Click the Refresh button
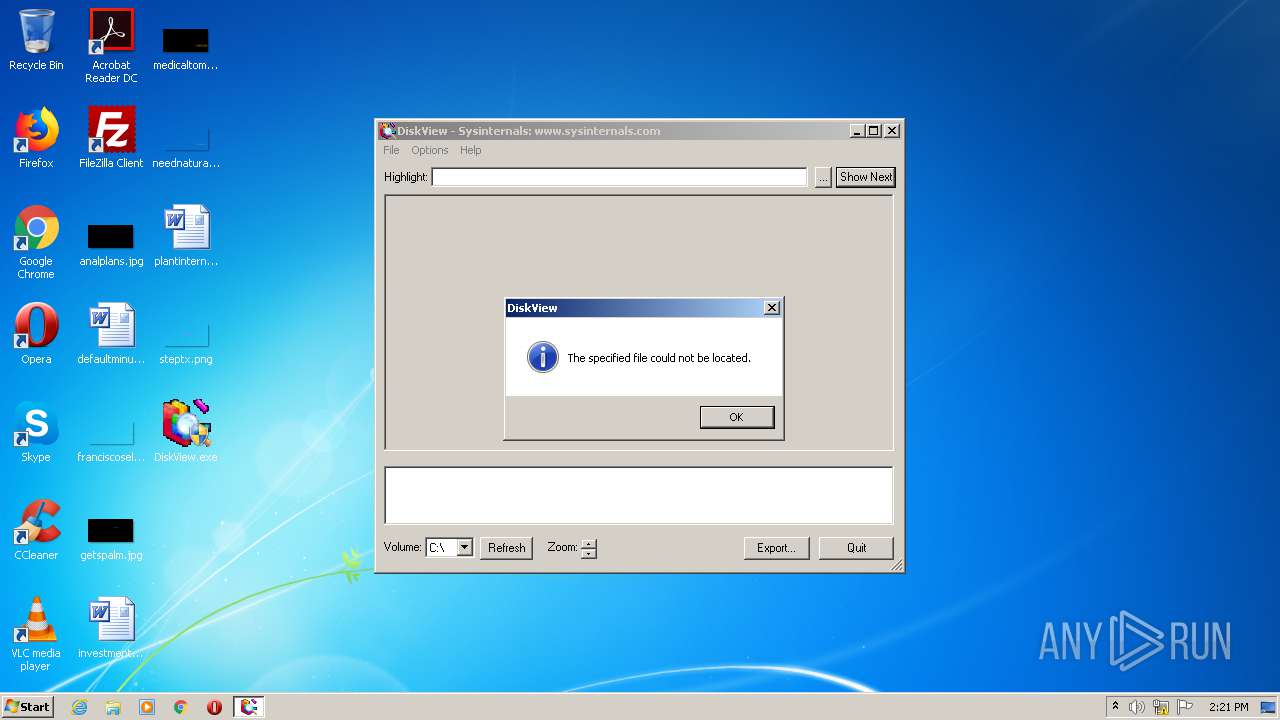 pos(506,548)
